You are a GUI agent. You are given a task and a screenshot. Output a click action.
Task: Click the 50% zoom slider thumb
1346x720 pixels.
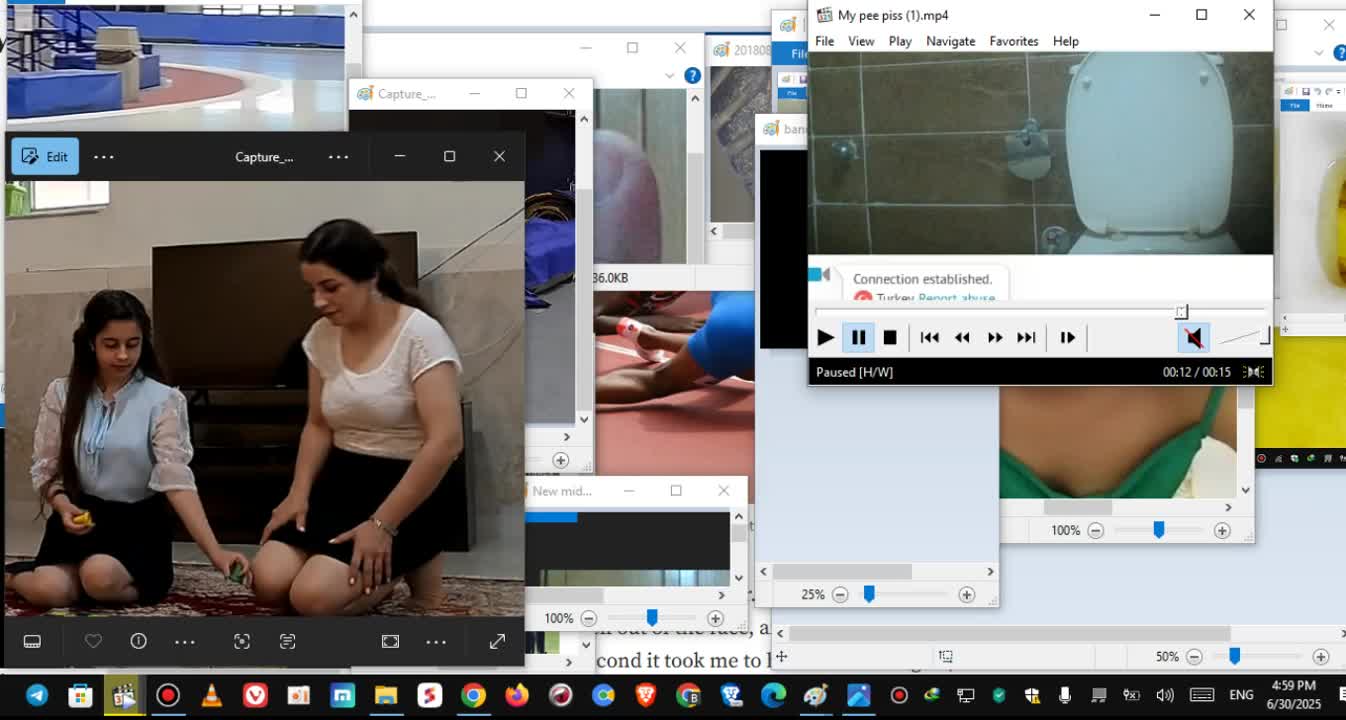click(1235, 656)
